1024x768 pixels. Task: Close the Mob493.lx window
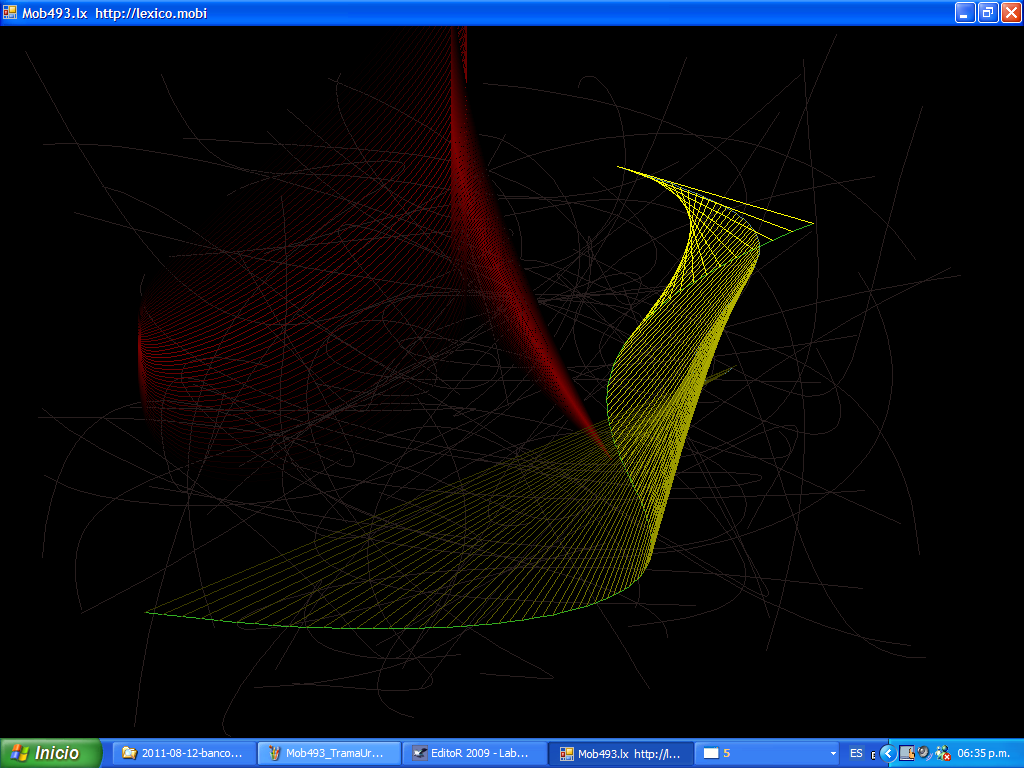1010,12
